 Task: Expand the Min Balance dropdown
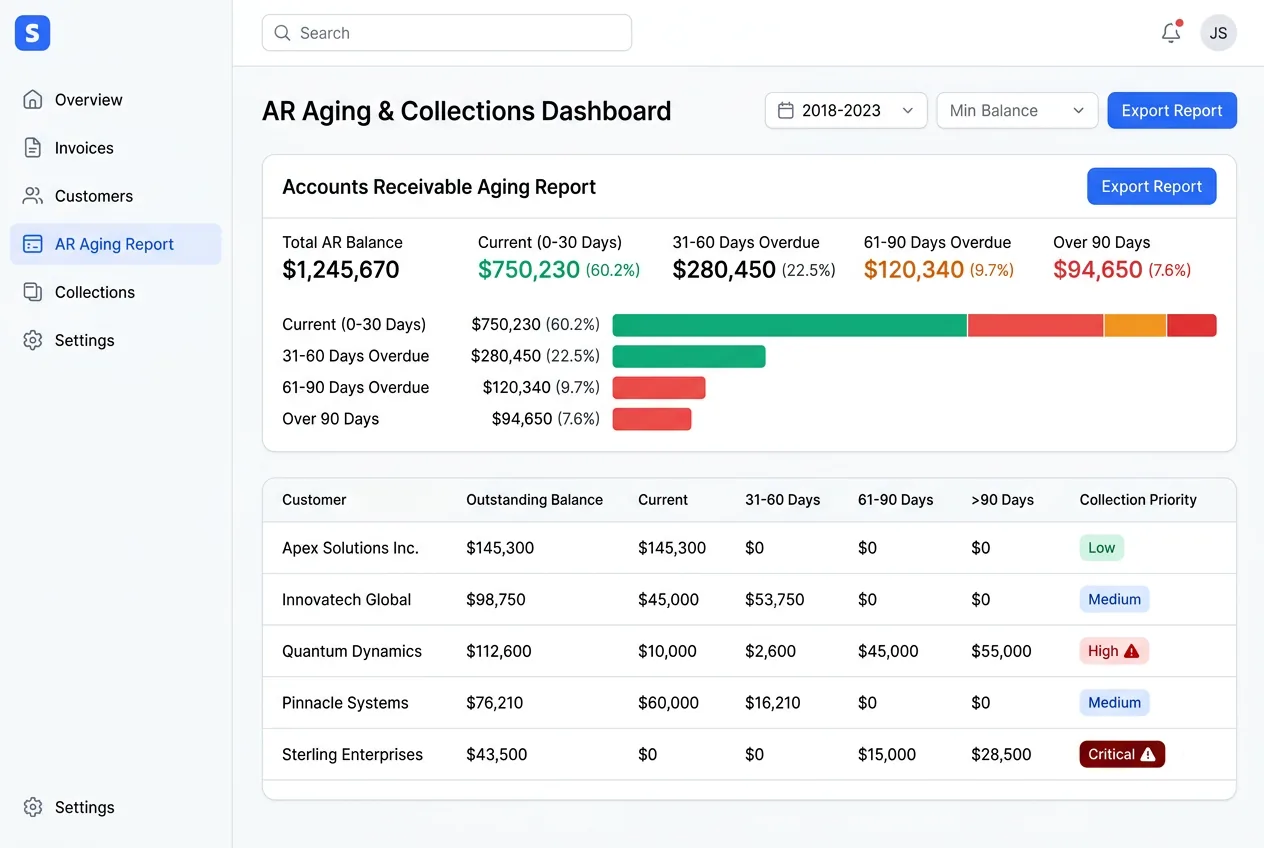point(1016,110)
